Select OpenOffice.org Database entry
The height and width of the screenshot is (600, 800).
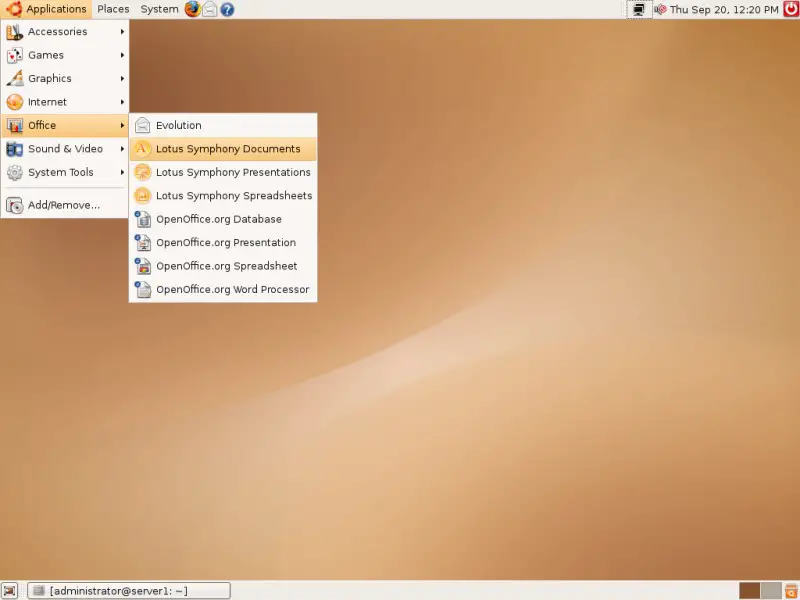click(223, 219)
